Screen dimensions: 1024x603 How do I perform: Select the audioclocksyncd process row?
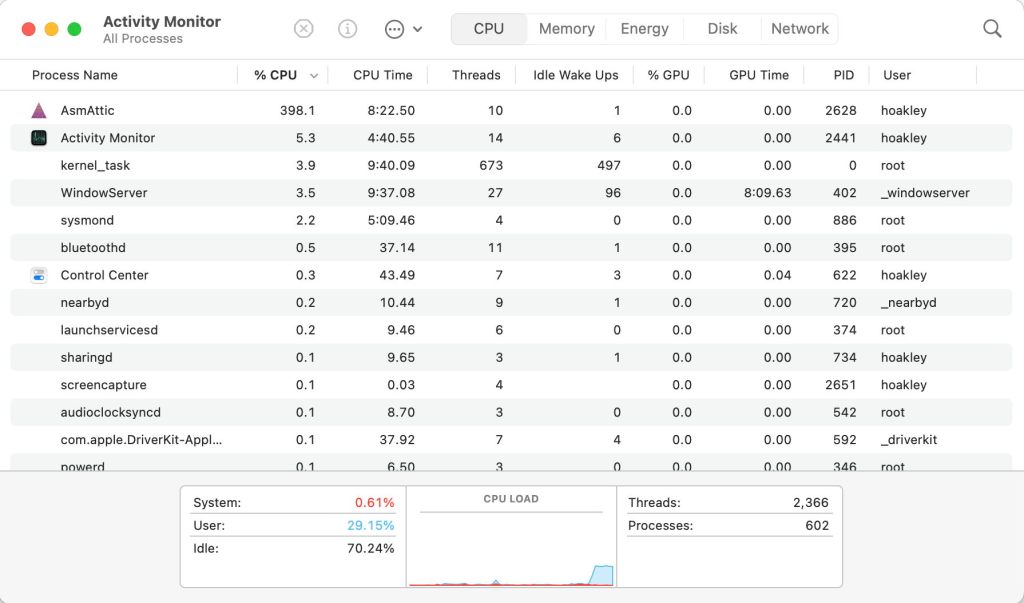(511, 412)
